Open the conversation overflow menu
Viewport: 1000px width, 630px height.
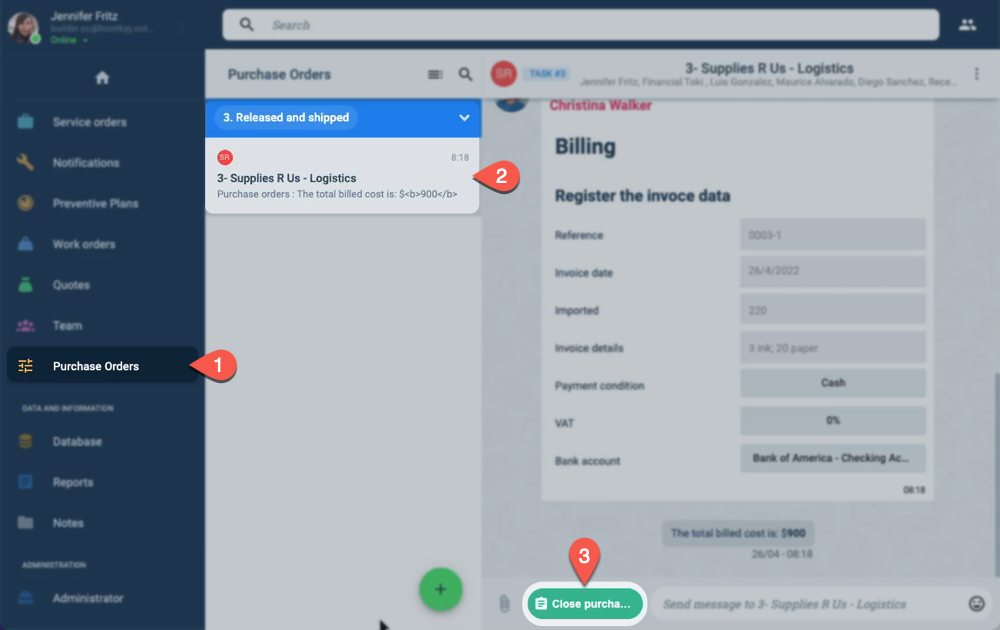(976, 74)
